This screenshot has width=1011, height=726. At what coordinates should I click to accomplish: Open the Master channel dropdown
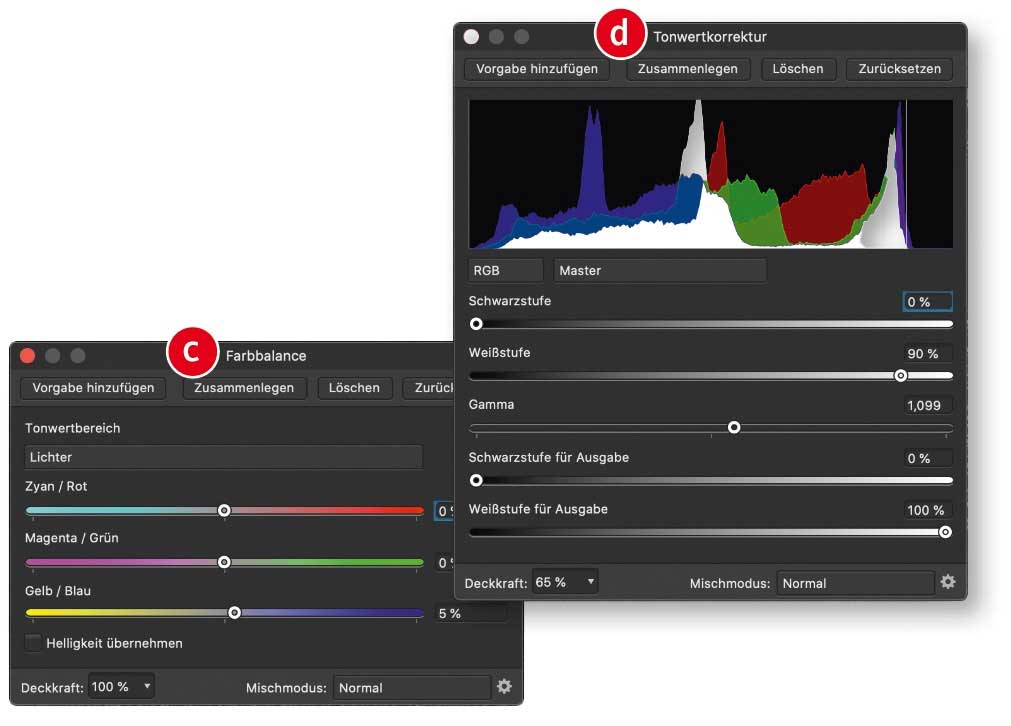pyautogui.click(x=660, y=271)
